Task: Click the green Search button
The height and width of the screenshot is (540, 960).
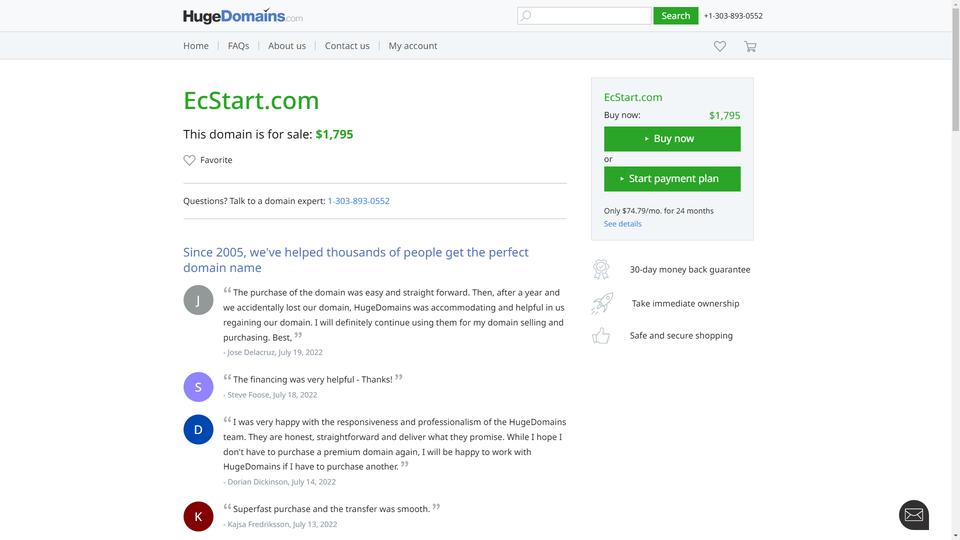Action: pos(675,15)
